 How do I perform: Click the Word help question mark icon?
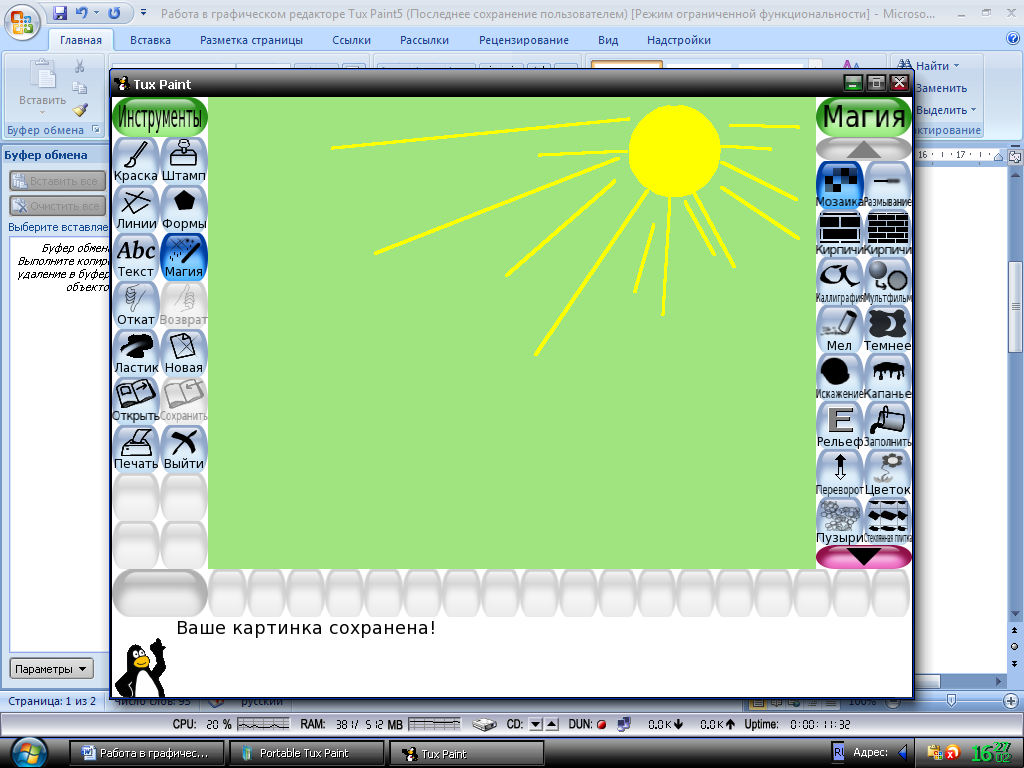point(1013,39)
